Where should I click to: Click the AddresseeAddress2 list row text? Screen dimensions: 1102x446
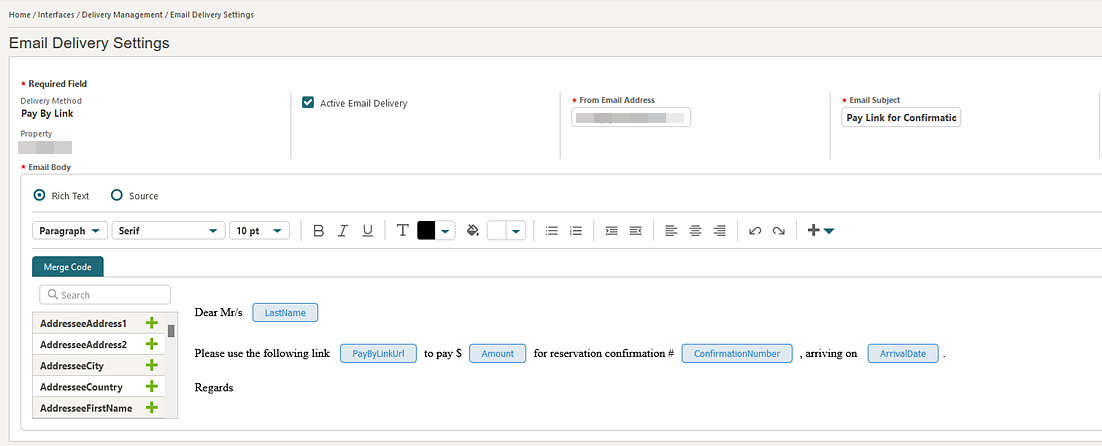(84, 345)
